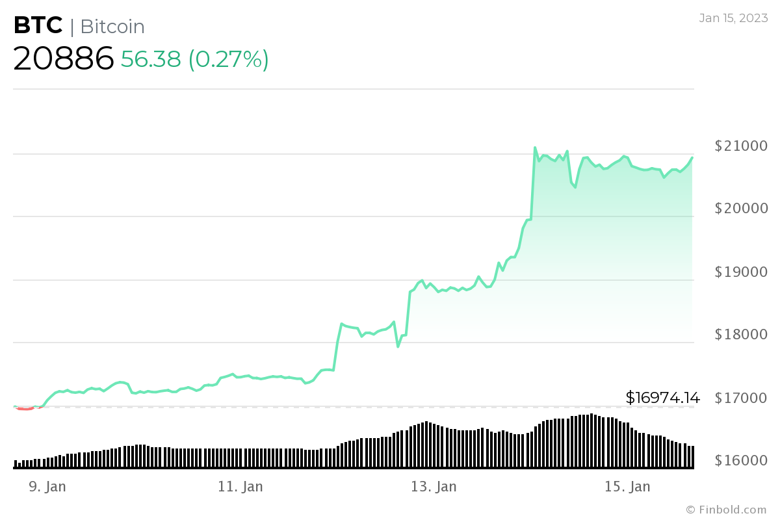
Task: Click the Bitcoin name label
Action: (112, 27)
